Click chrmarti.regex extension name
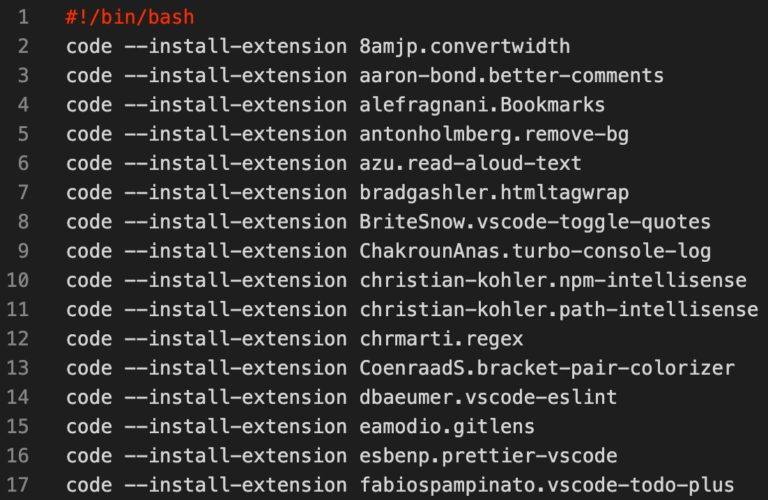Screen dimensions: 768x500 click(441, 339)
